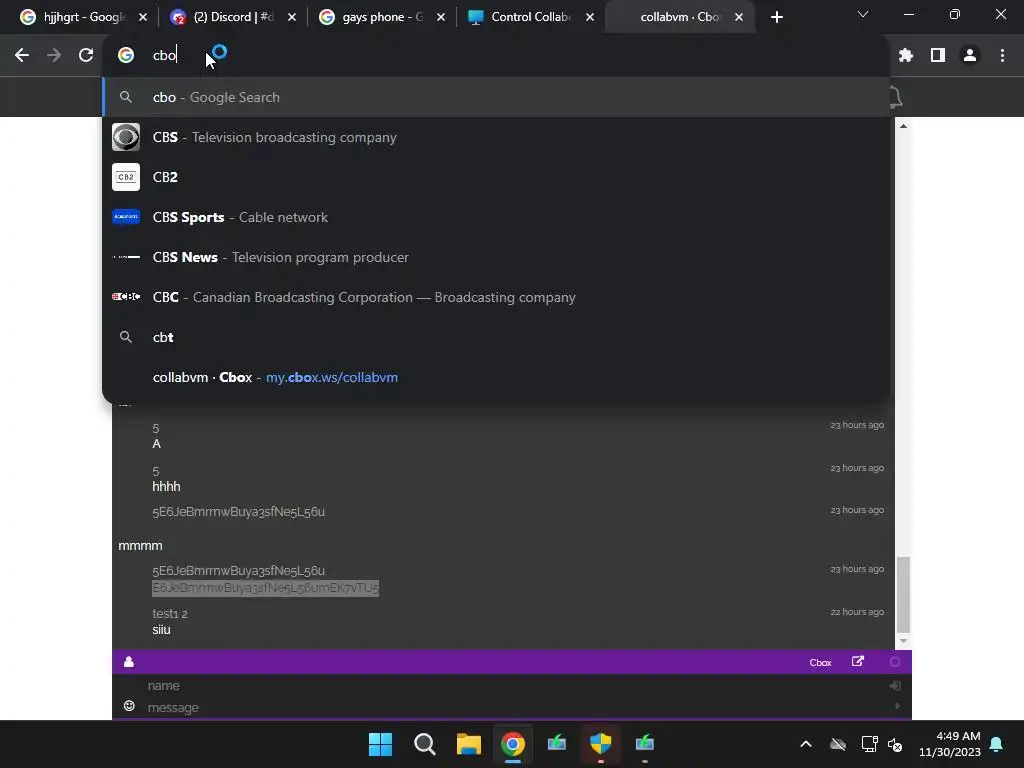Click the name input field
The height and width of the screenshot is (768, 1024).
click(x=513, y=686)
